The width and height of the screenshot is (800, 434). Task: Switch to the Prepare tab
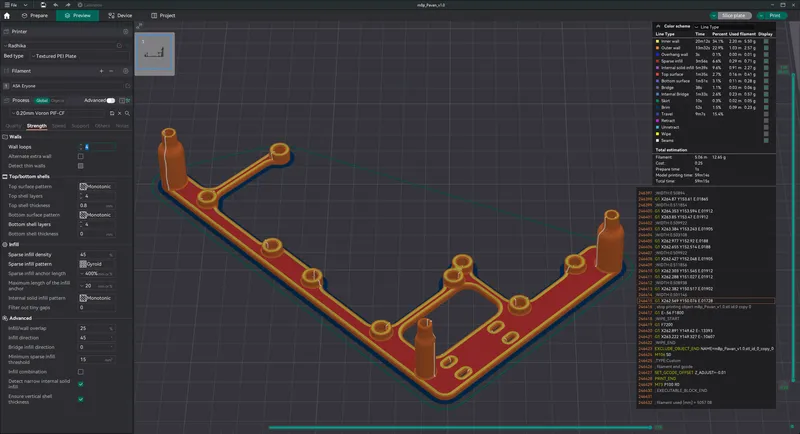[x=35, y=16]
